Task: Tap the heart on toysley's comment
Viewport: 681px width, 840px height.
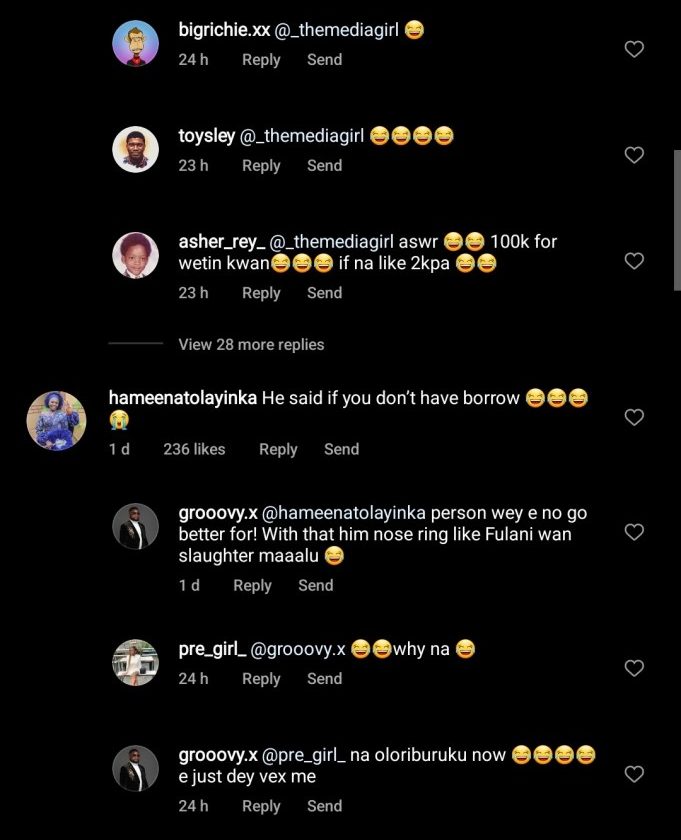Action: (x=634, y=155)
